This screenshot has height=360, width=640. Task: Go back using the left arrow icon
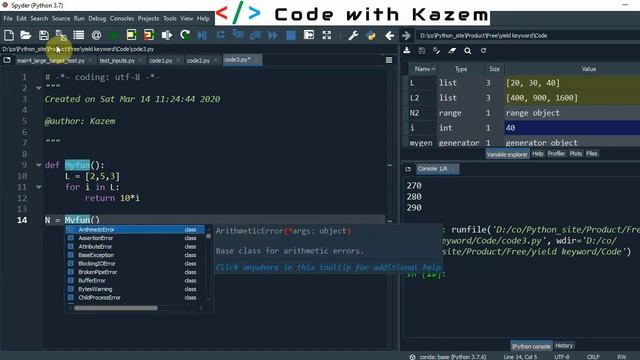(x=389, y=35)
